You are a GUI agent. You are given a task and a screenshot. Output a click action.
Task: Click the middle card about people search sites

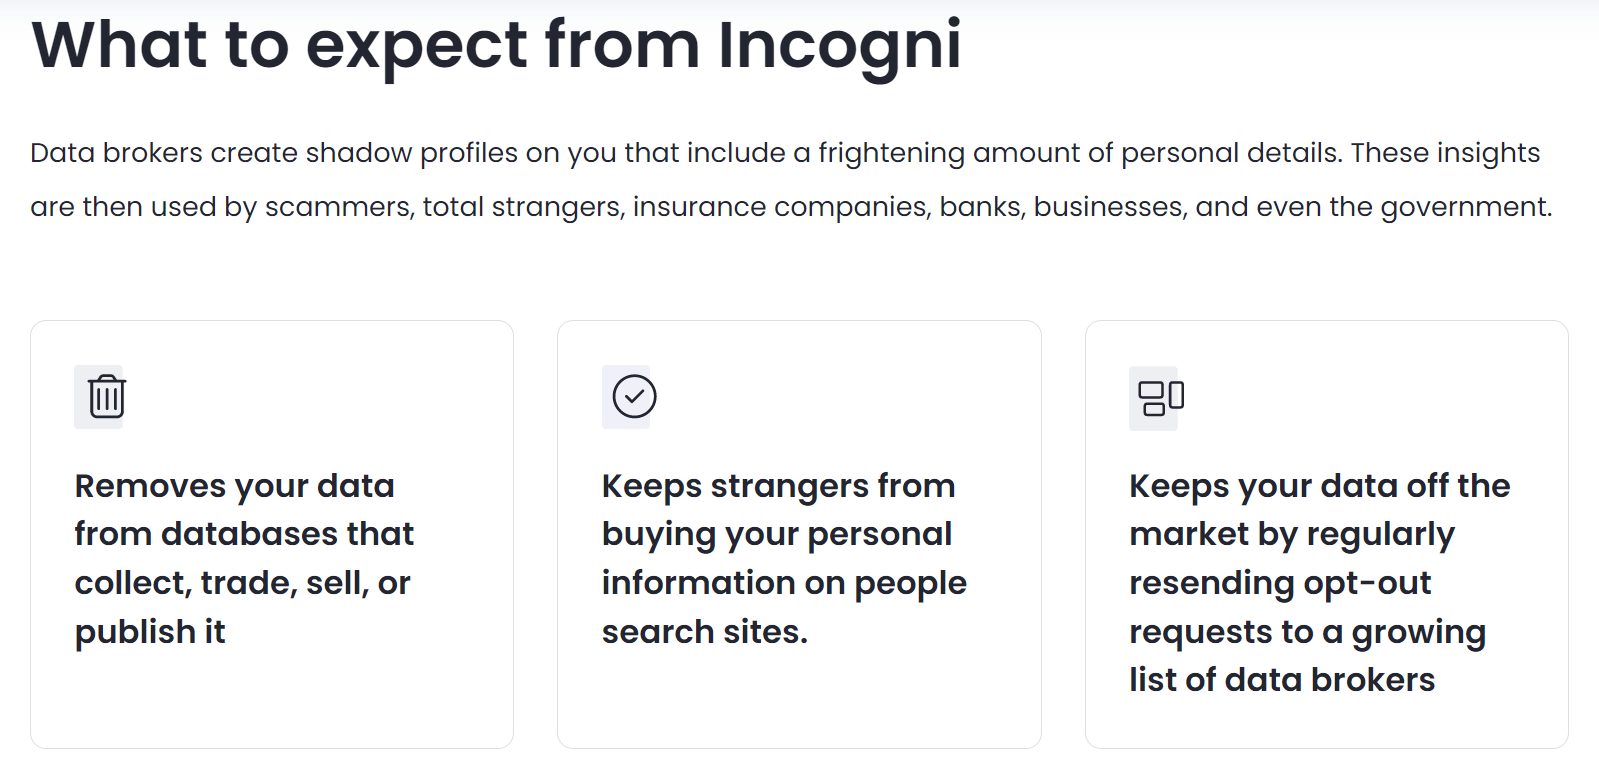(799, 534)
